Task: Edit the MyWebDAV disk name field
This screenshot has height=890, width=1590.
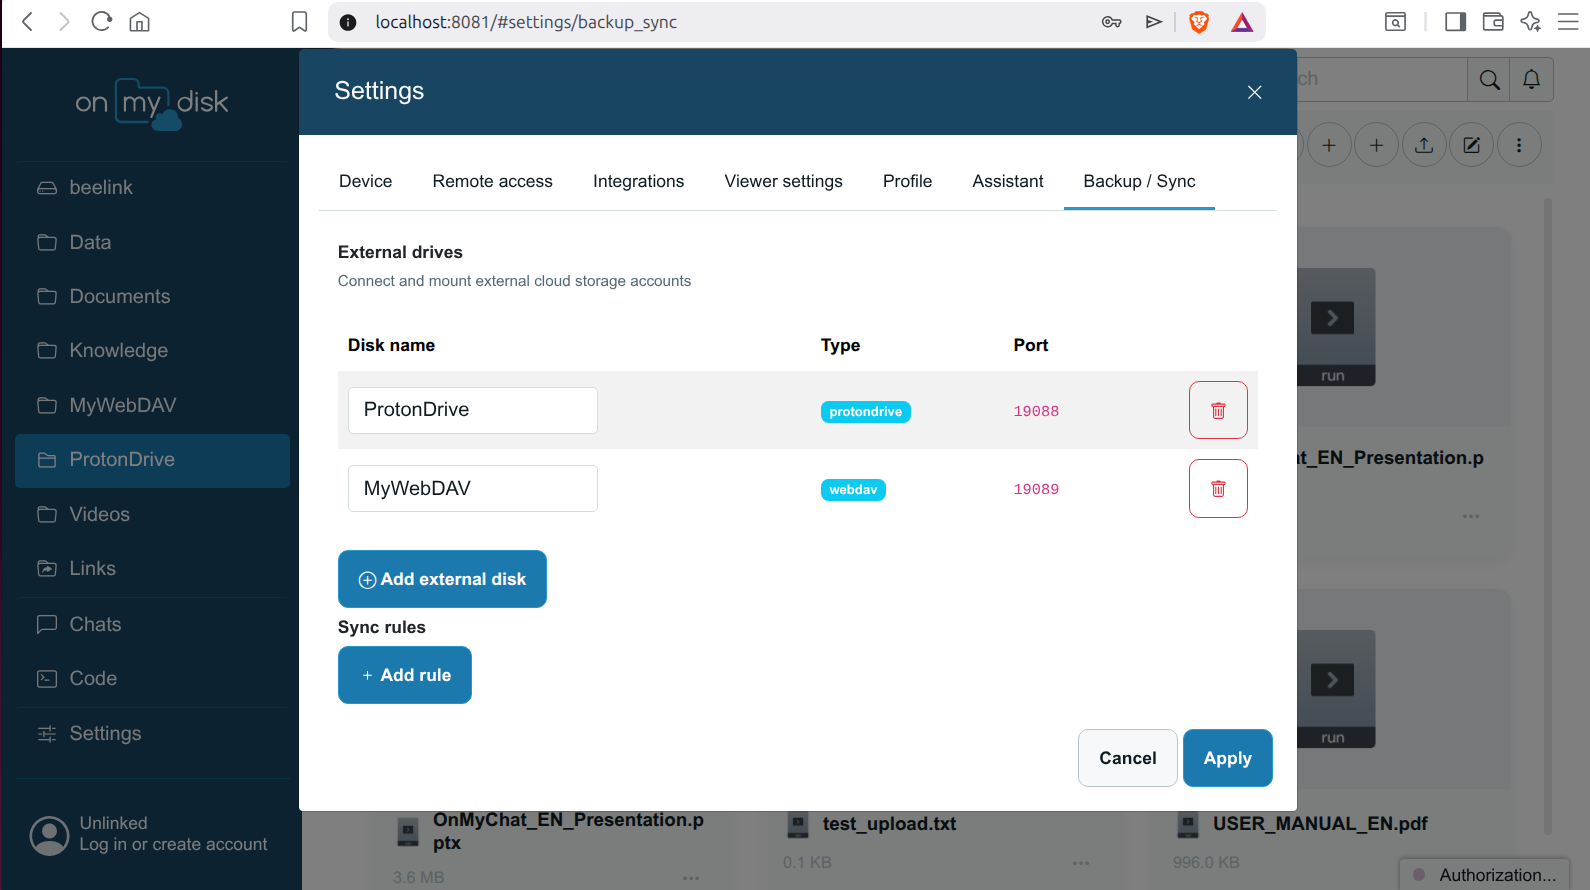Action: [x=473, y=488]
